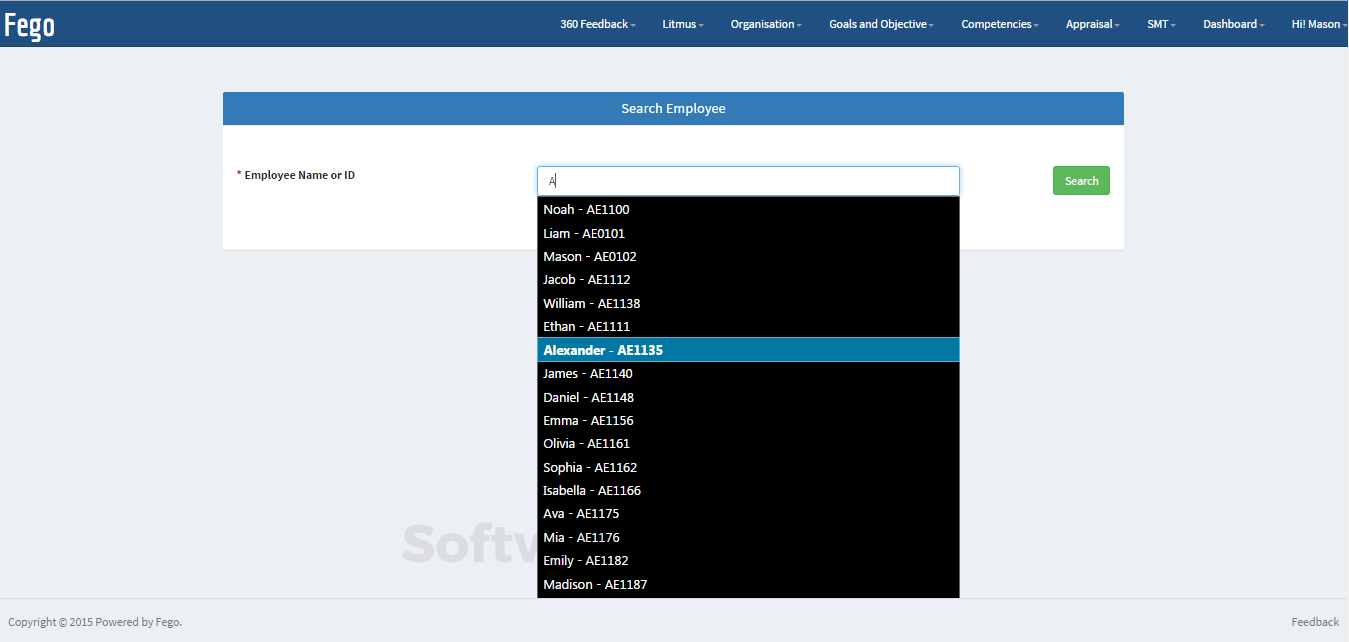Open the Goals and Objective dropdown

(880, 24)
